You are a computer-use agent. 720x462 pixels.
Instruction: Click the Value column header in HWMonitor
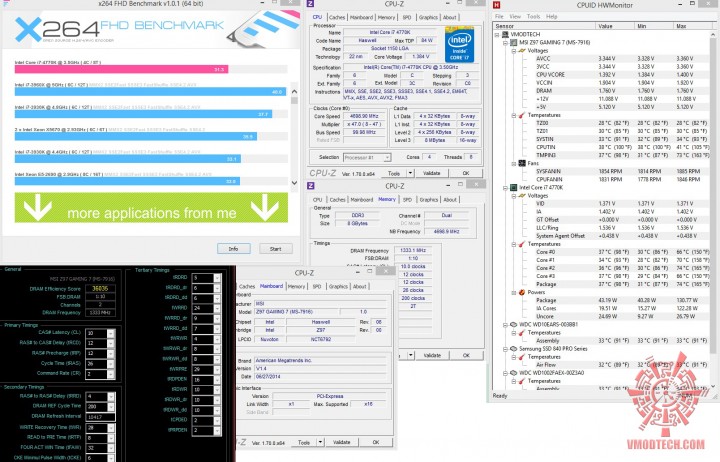pos(615,26)
